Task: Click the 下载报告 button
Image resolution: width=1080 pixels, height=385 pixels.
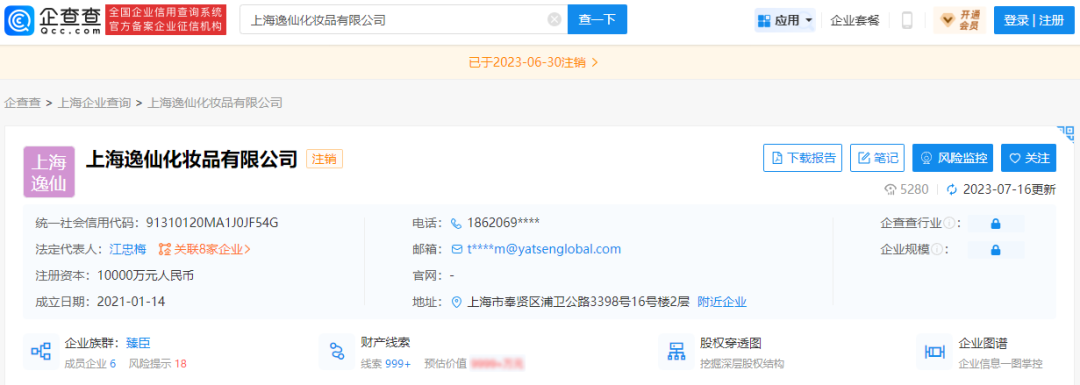Action: 803,158
